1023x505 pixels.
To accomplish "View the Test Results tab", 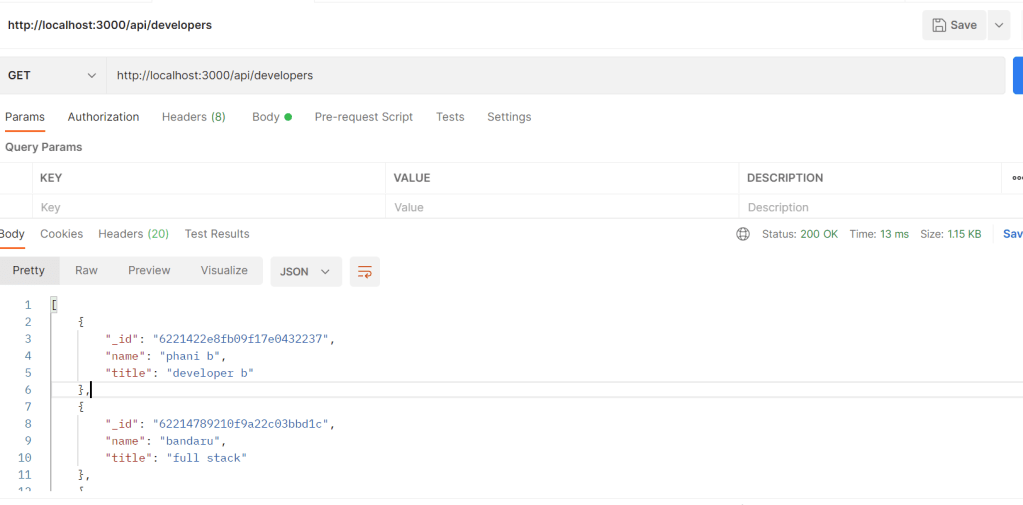I will pos(217,234).
